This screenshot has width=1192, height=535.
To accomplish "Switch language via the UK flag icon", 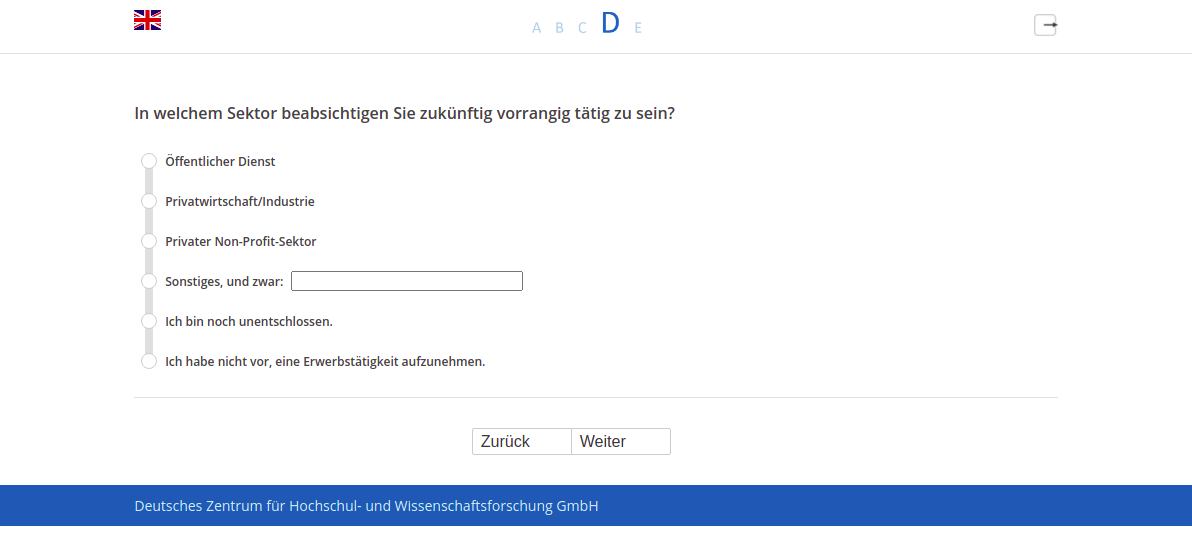I will pyautogui.click(x=147, y=20).
